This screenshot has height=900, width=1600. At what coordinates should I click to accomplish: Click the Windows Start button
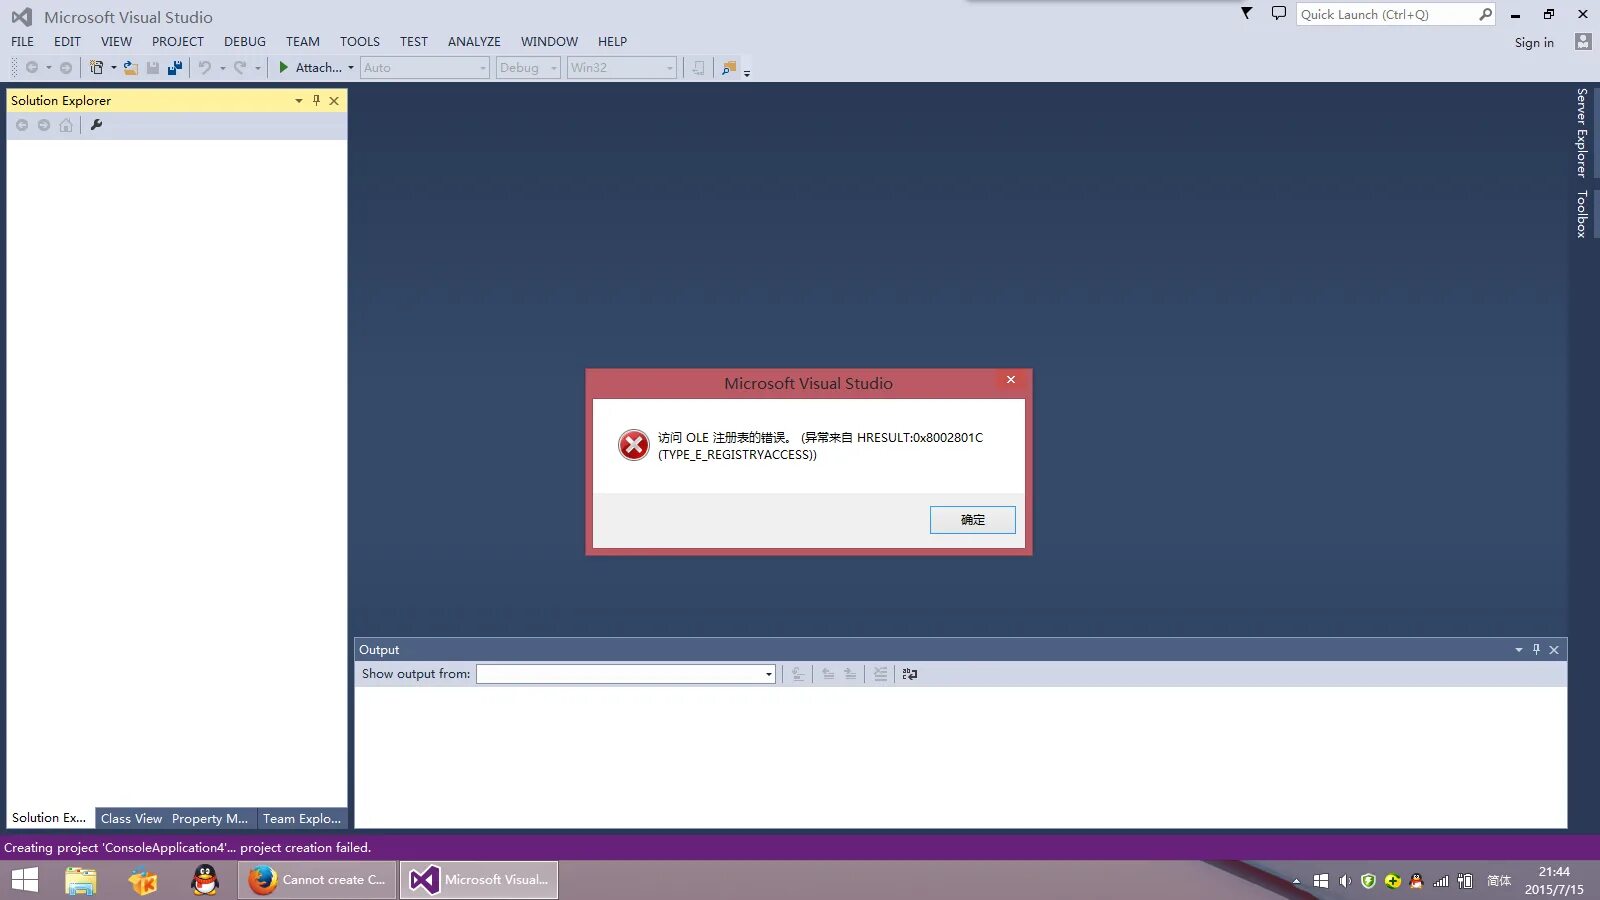[x=25, y=880]
